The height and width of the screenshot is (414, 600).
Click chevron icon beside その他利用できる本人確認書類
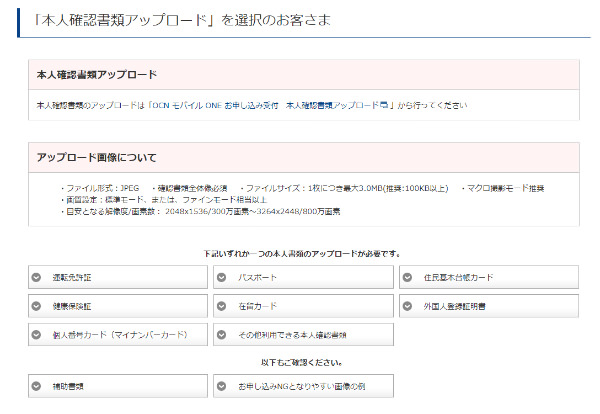(222, 335)
